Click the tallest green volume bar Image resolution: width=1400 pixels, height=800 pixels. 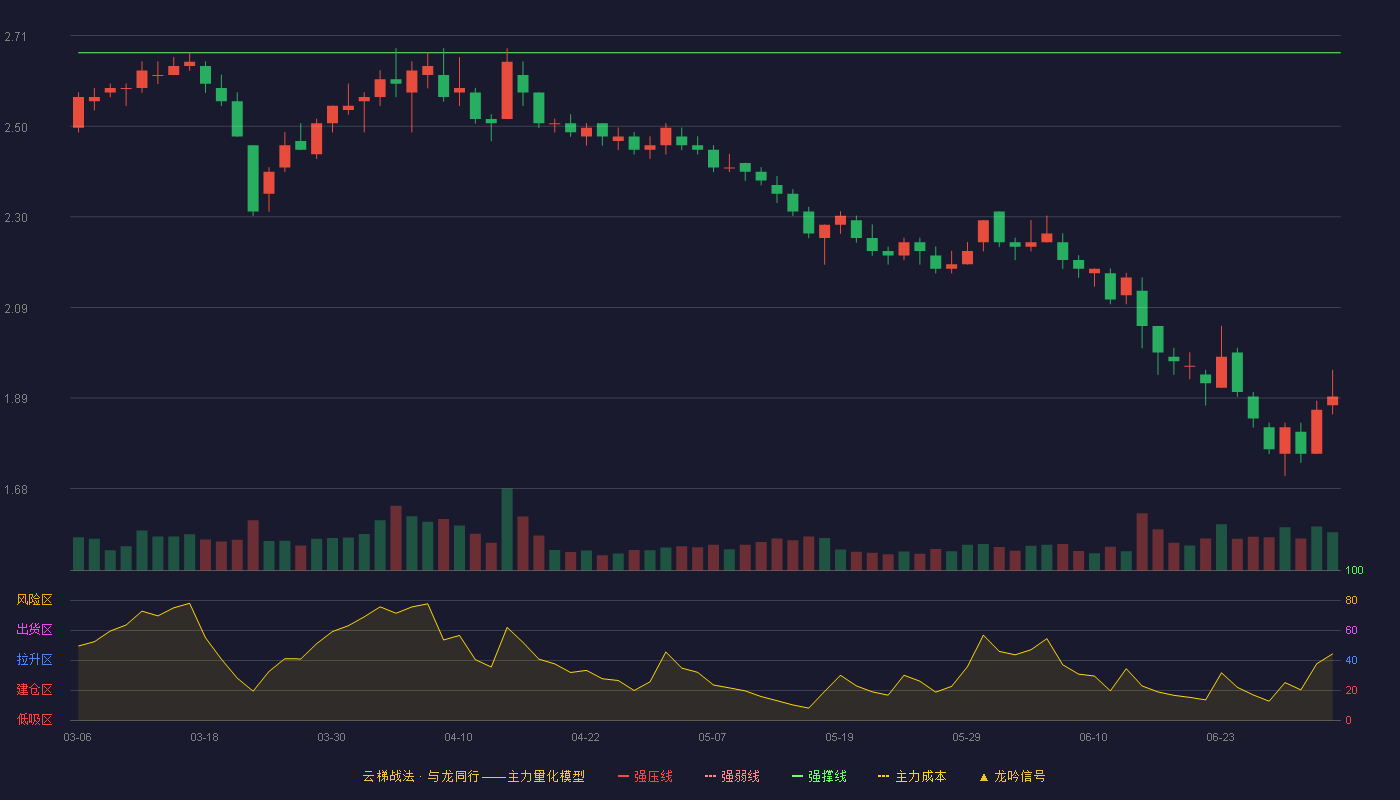coord(507,530)
